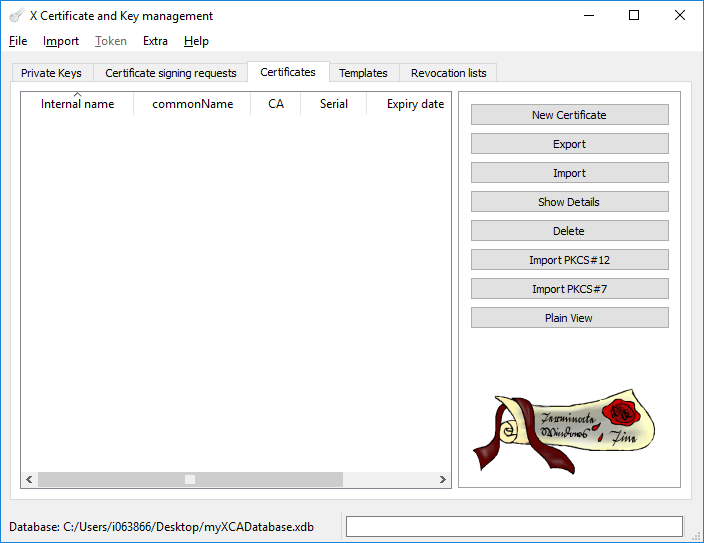The image size is (704, 543).
Task: Click the Show Details button
Action: coord(569,202)
